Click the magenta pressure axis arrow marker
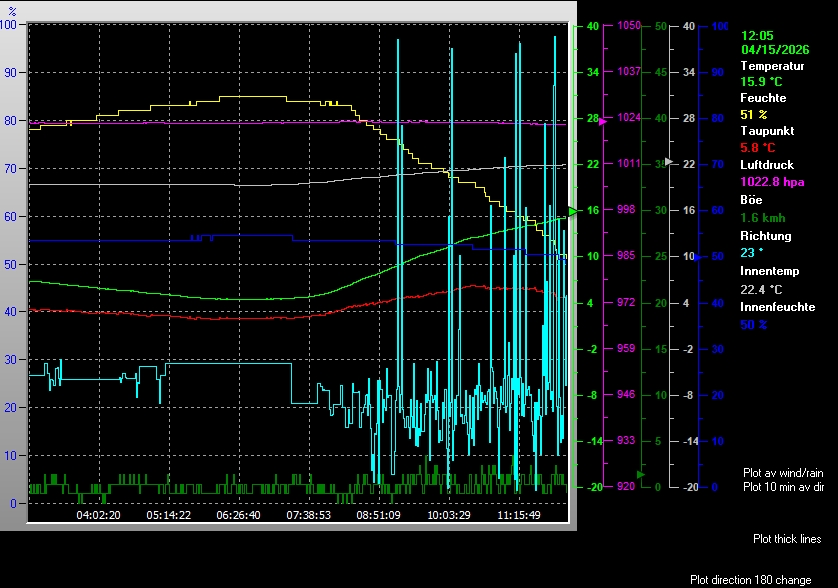The height and width of the screenshot is (588, 838). tap(602, 120)
